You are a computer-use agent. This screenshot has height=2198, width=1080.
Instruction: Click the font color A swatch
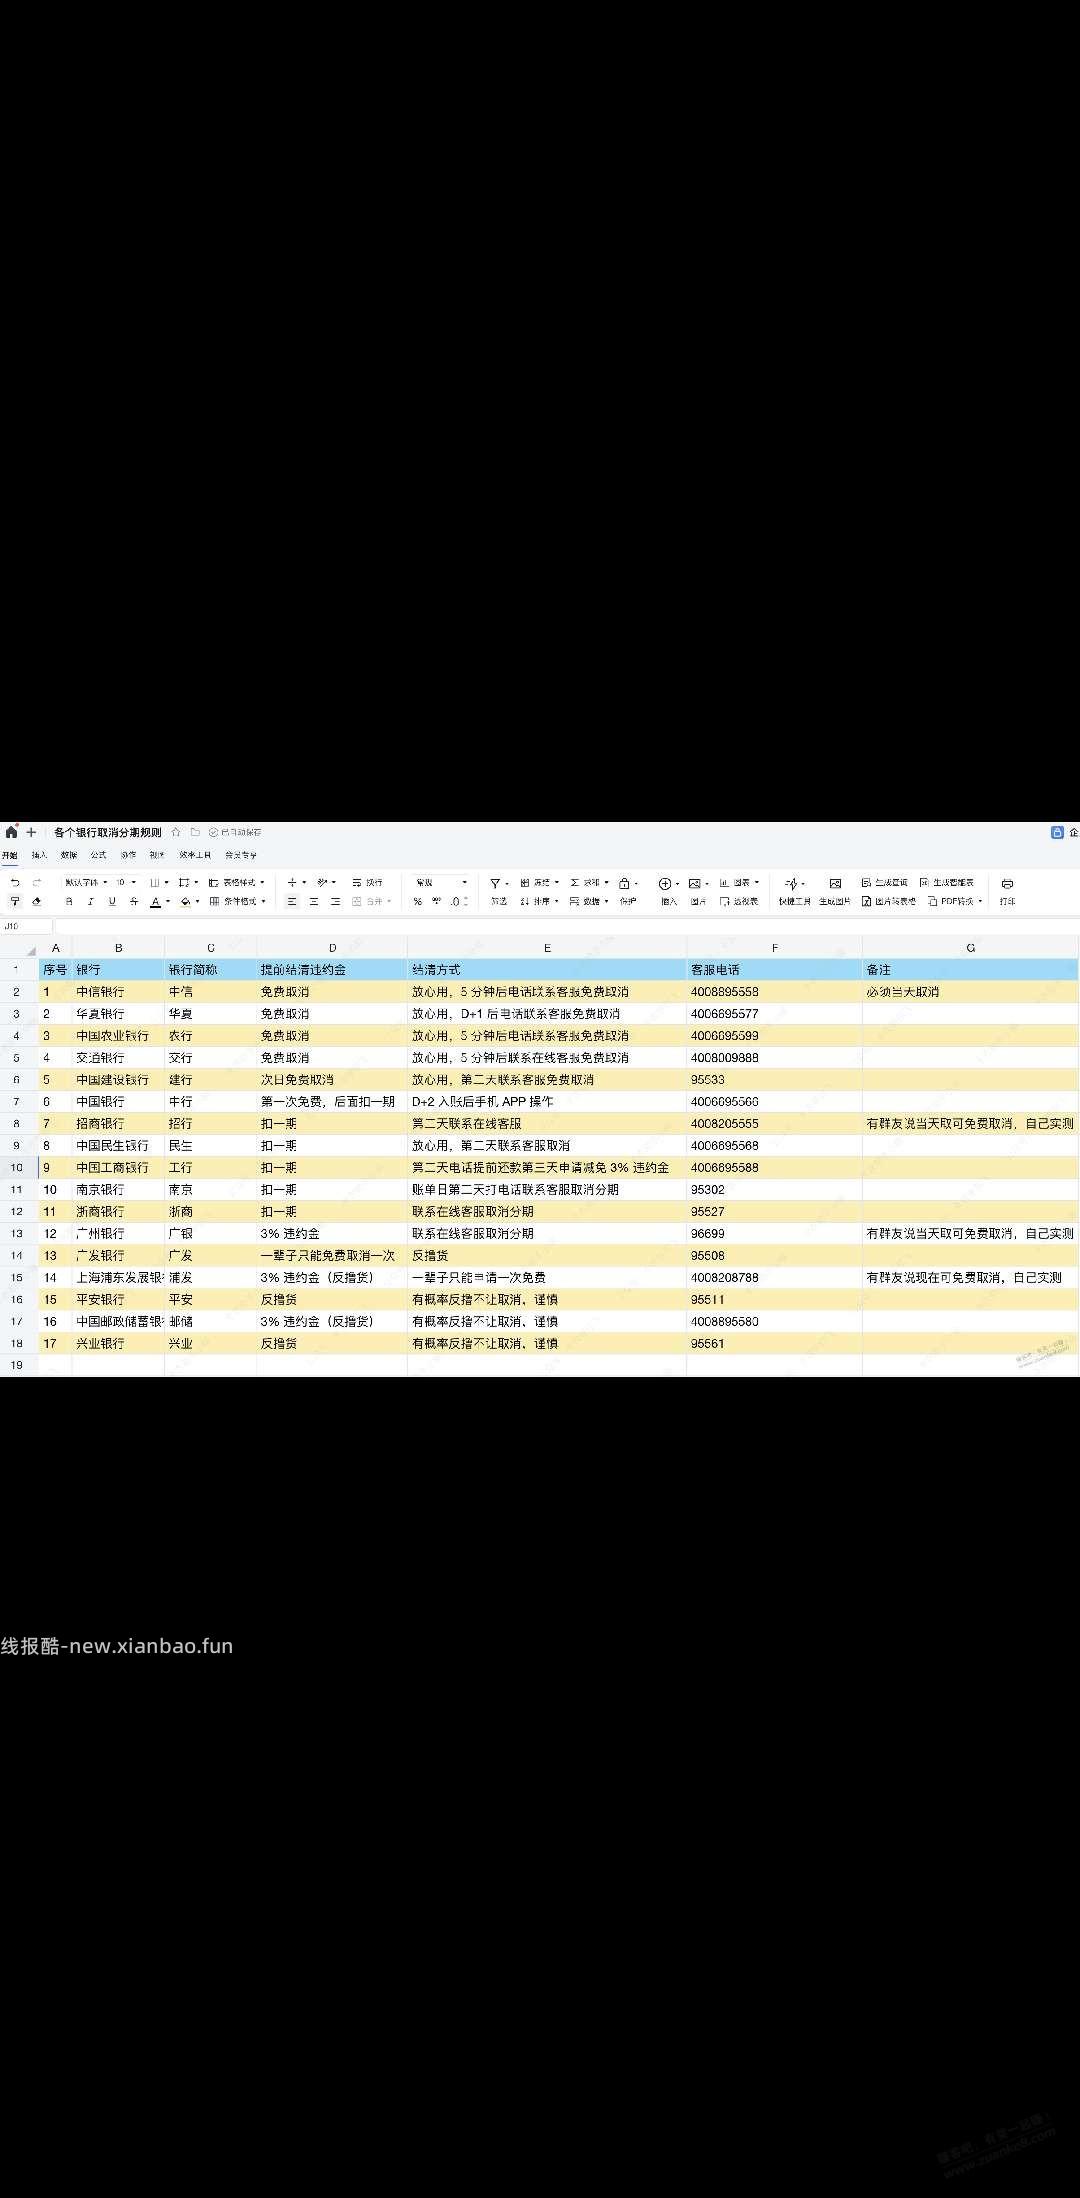pyautogui.click(x=155, y=902)
